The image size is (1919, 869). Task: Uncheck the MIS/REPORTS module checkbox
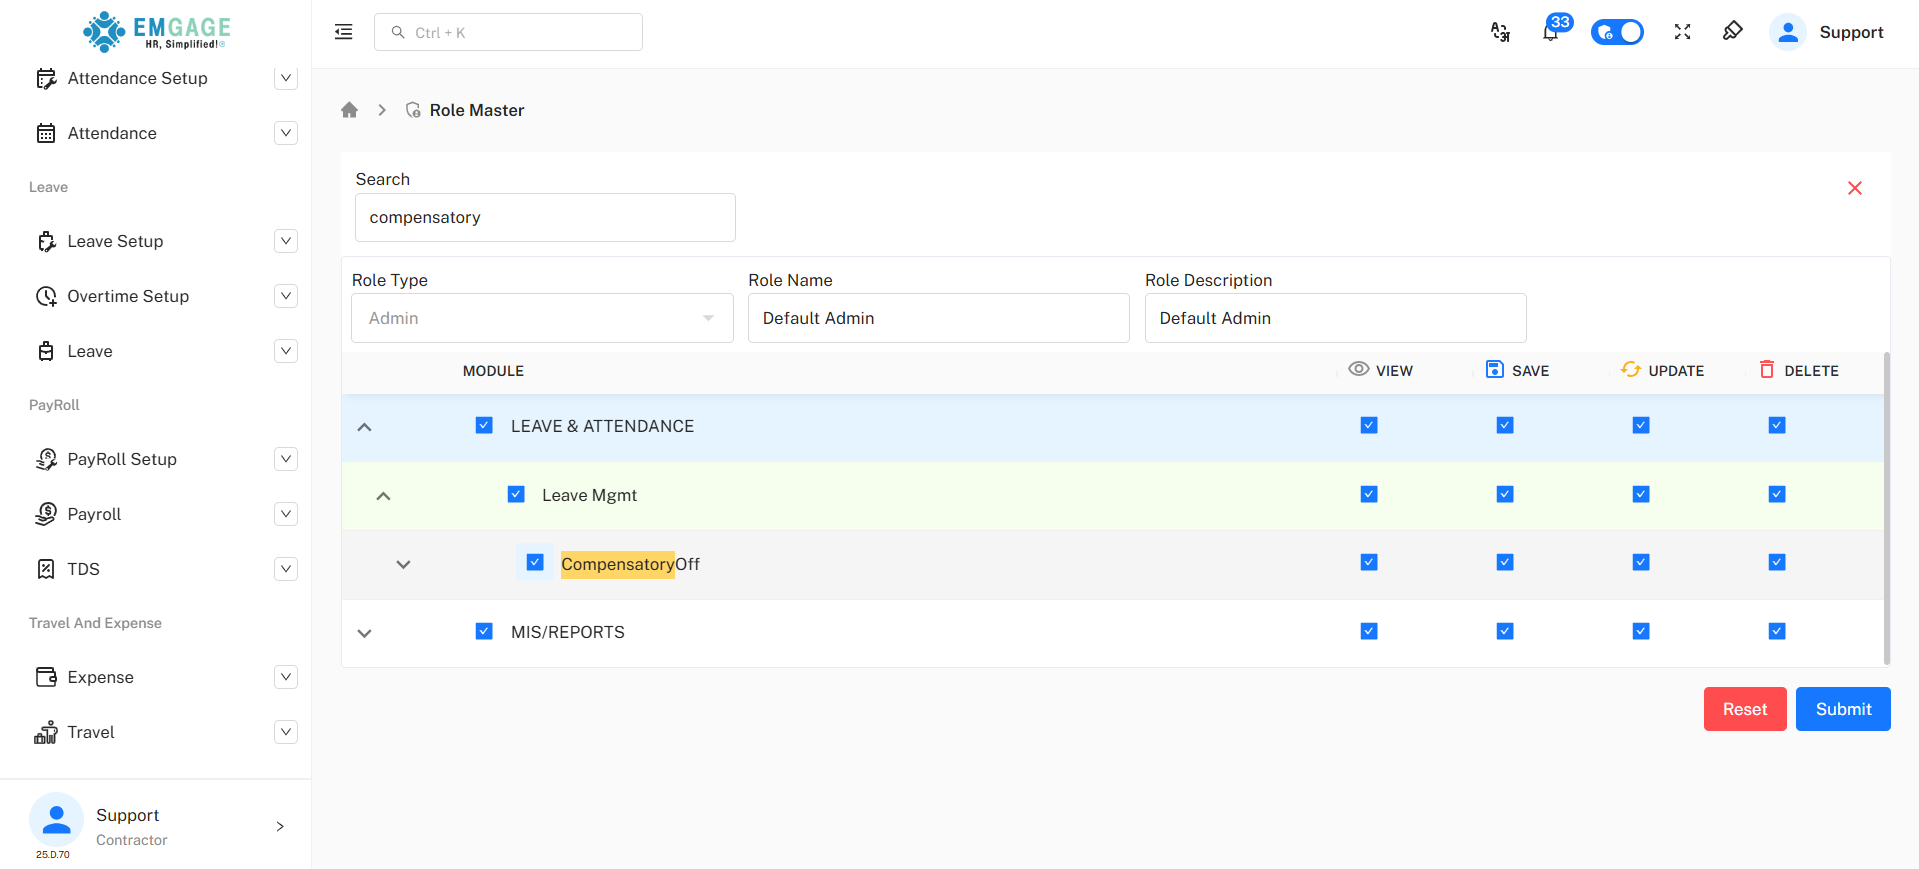tap(484, 631)
